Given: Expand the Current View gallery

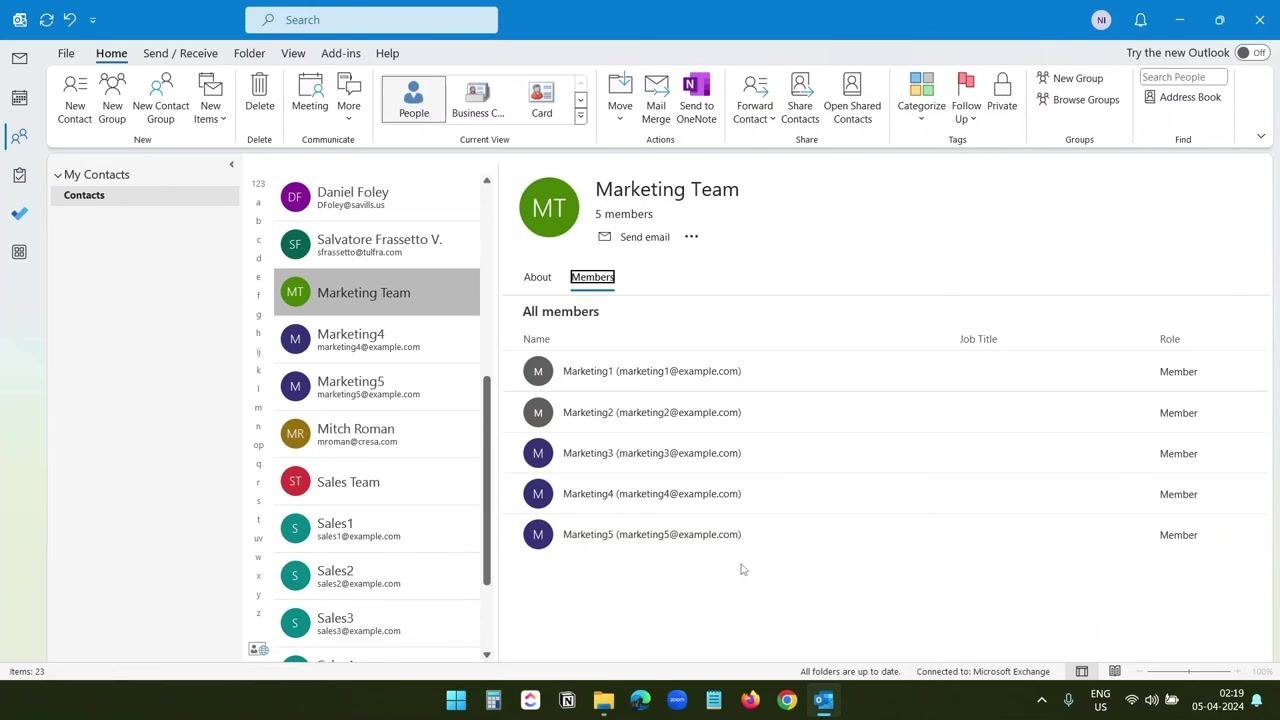Looking at the screenshot, I should click(580, 117).
